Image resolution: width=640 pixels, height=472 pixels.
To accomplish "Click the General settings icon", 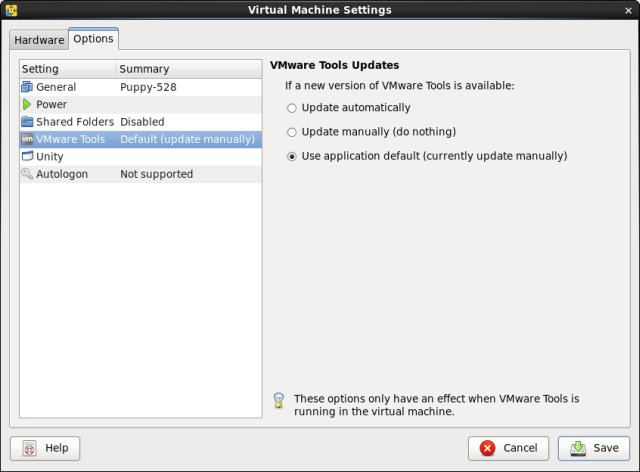I will coord(27,87).
